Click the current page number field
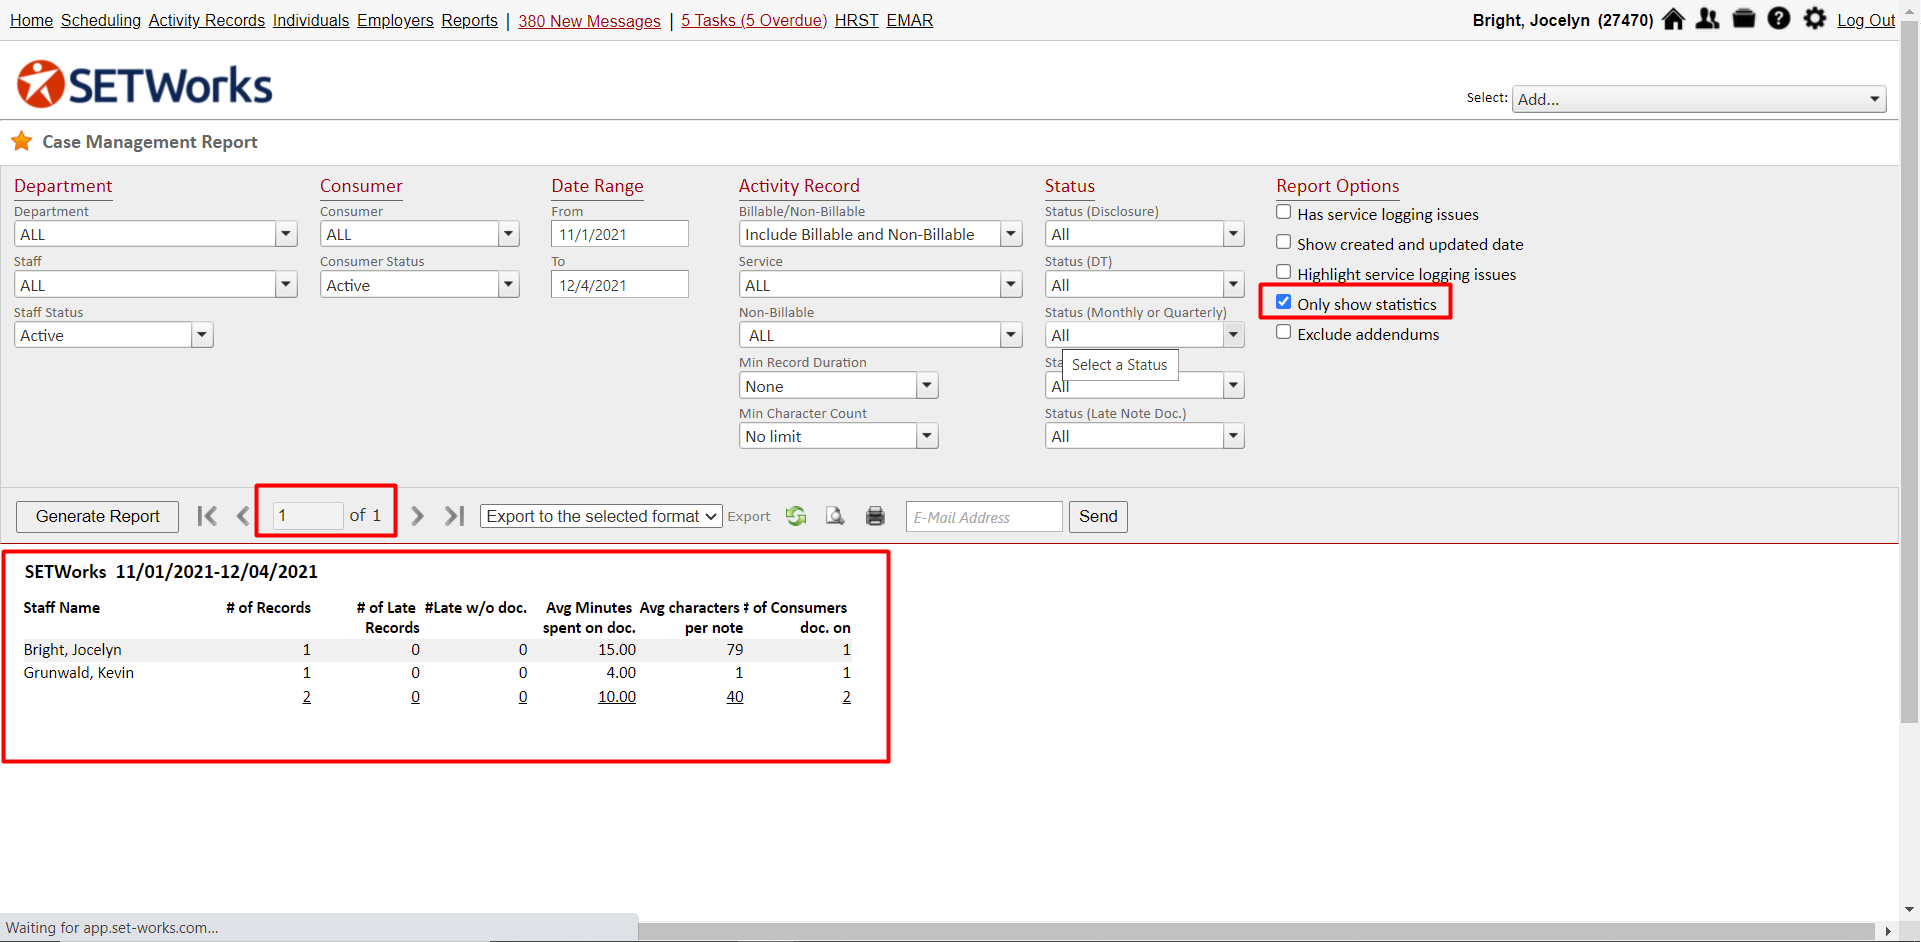The image size is (1921, 942). click(x=308, y=515)
